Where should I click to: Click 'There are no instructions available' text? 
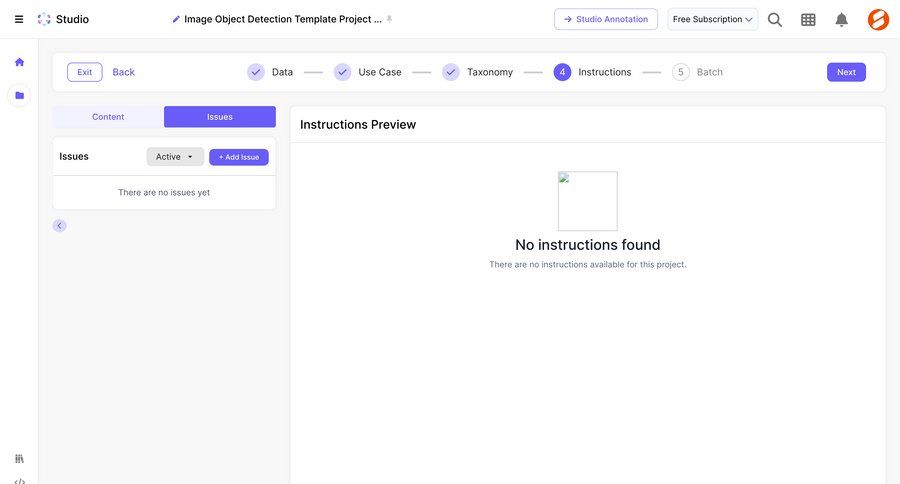(x=588, y=265)
